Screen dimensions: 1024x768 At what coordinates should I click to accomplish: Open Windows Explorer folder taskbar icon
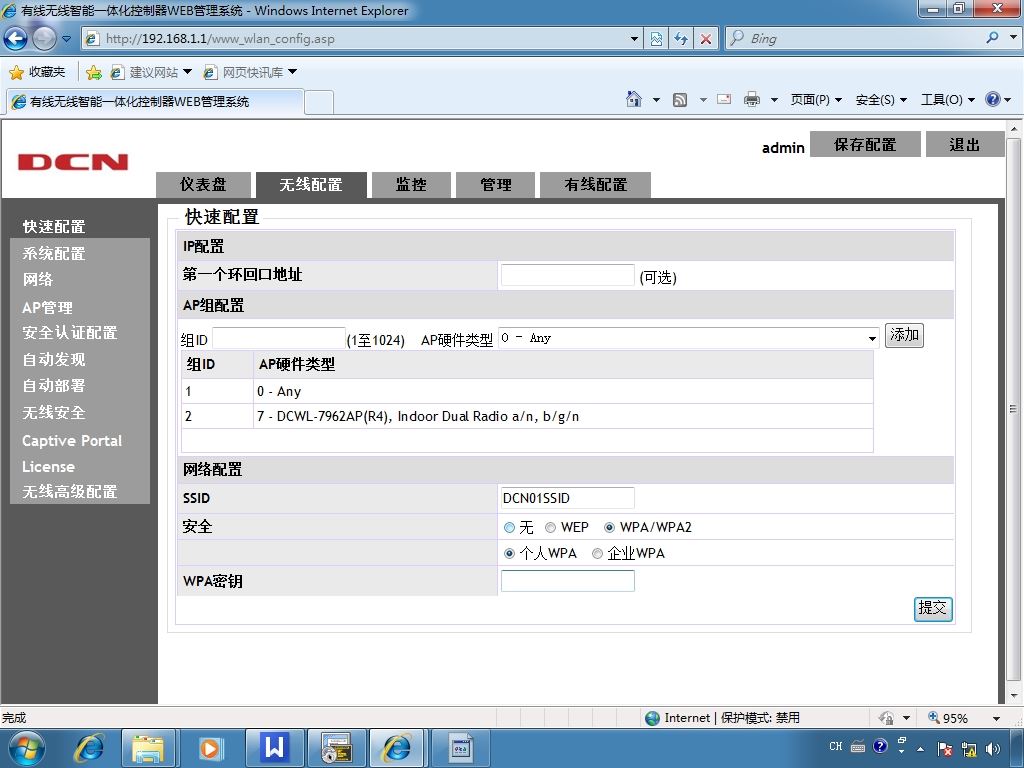148,748
